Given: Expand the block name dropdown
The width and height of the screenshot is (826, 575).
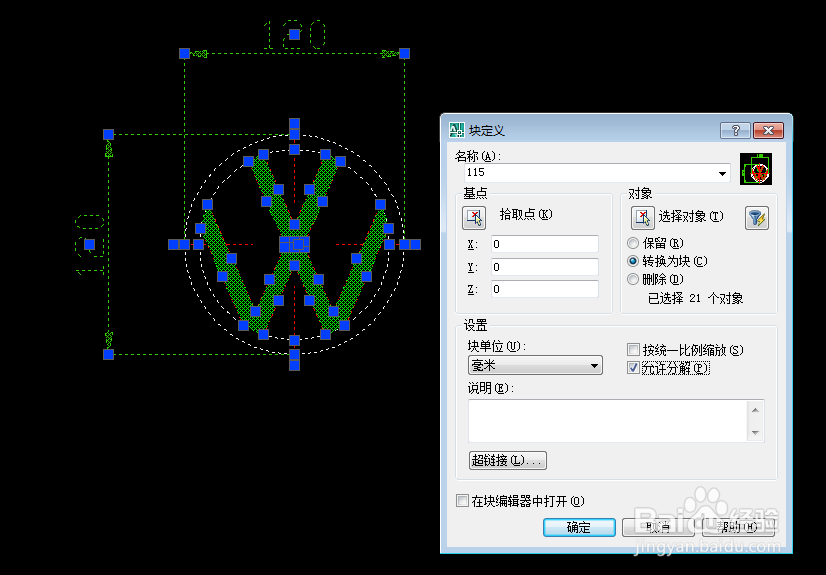Looking at the screenshot, I should [x=722, y=173].
